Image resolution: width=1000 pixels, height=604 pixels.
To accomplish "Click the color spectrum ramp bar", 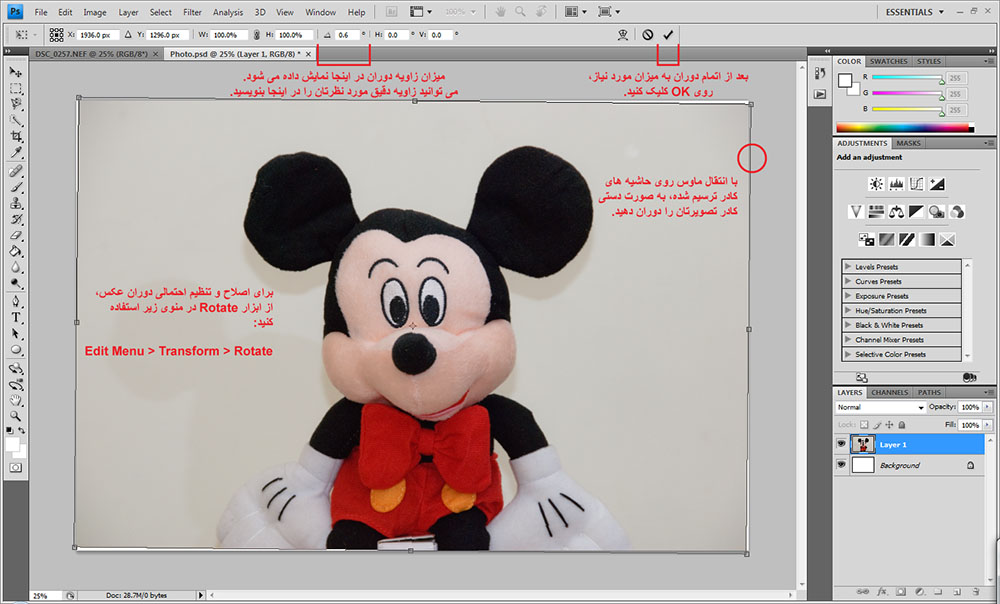I will (x=905, y=128).
